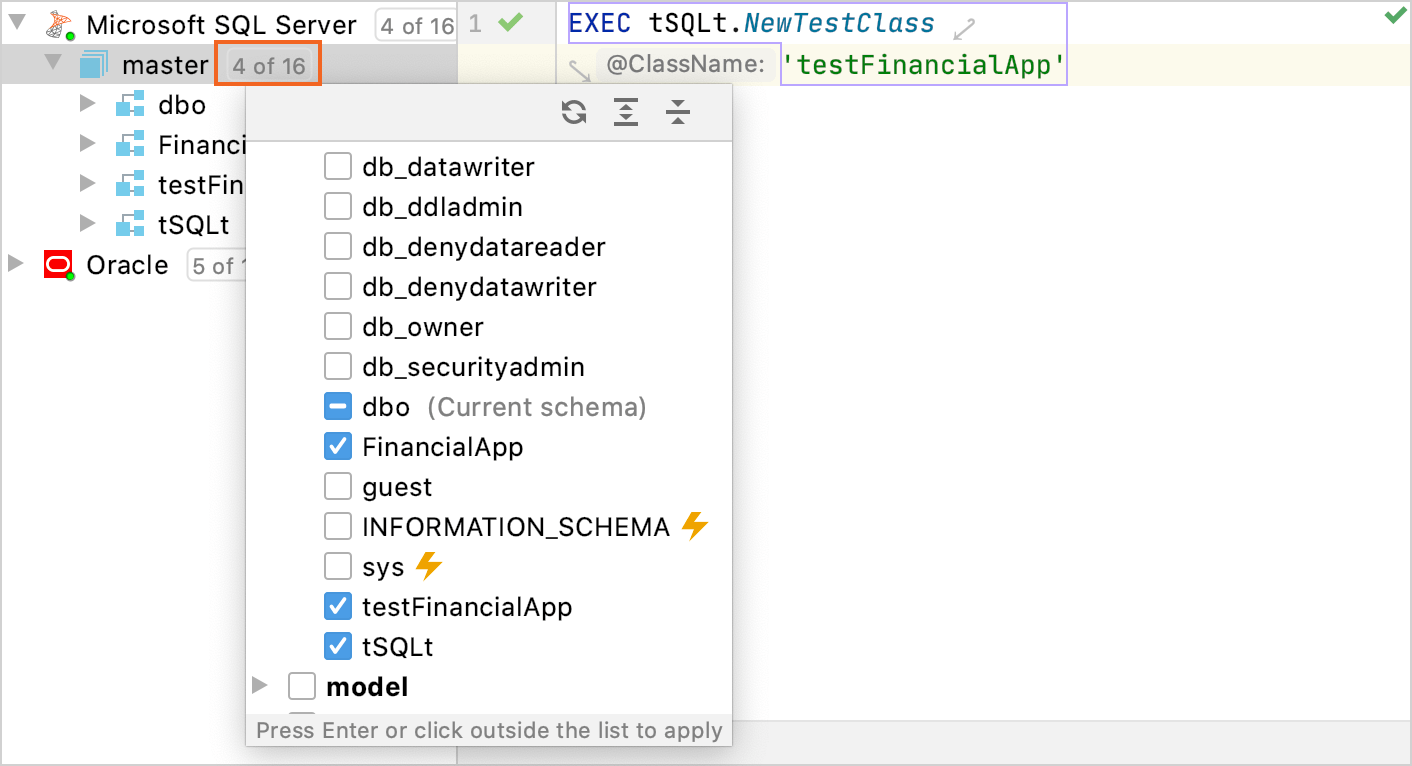Click the model label in popup
1412x766 pixels.
pyautogui.click(x=367, y=687)
